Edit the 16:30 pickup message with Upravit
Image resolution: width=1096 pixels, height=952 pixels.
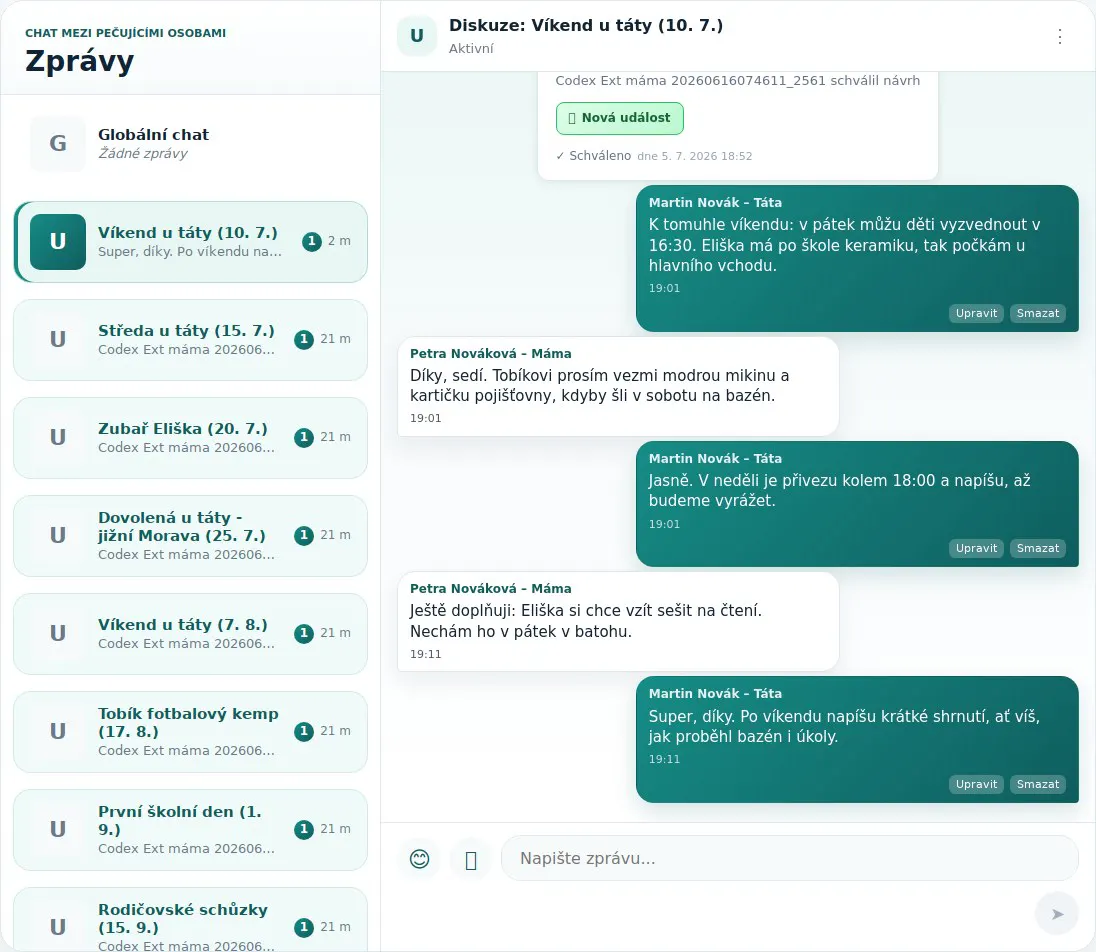(976, 313)
